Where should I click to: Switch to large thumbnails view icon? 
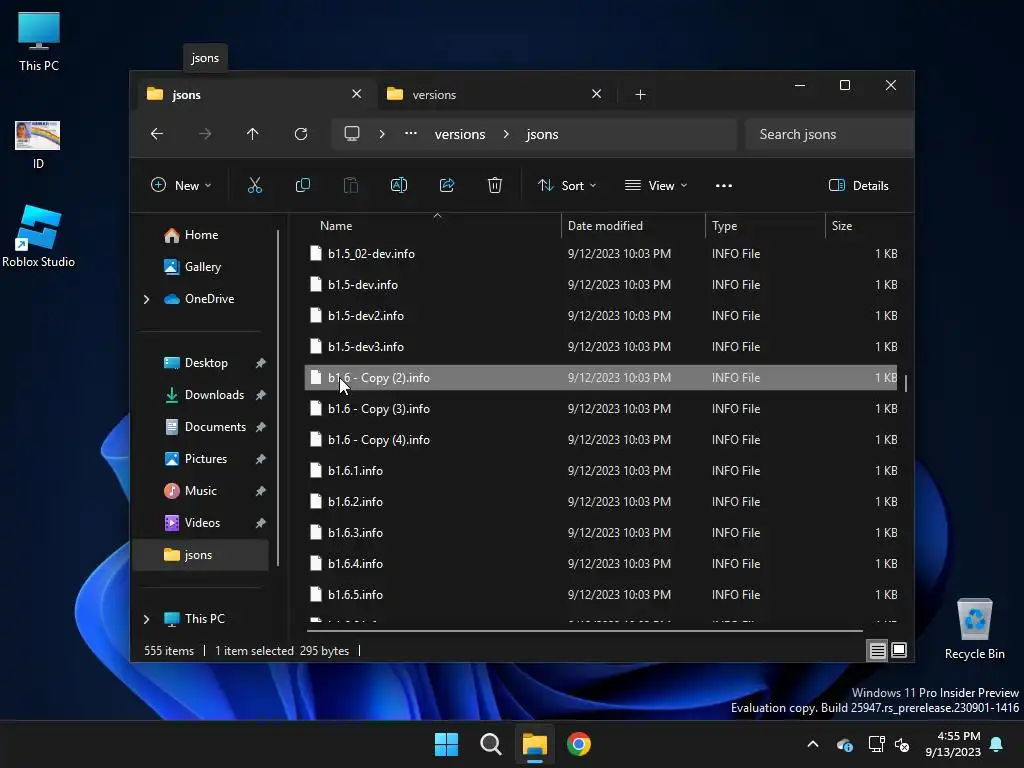899,650
